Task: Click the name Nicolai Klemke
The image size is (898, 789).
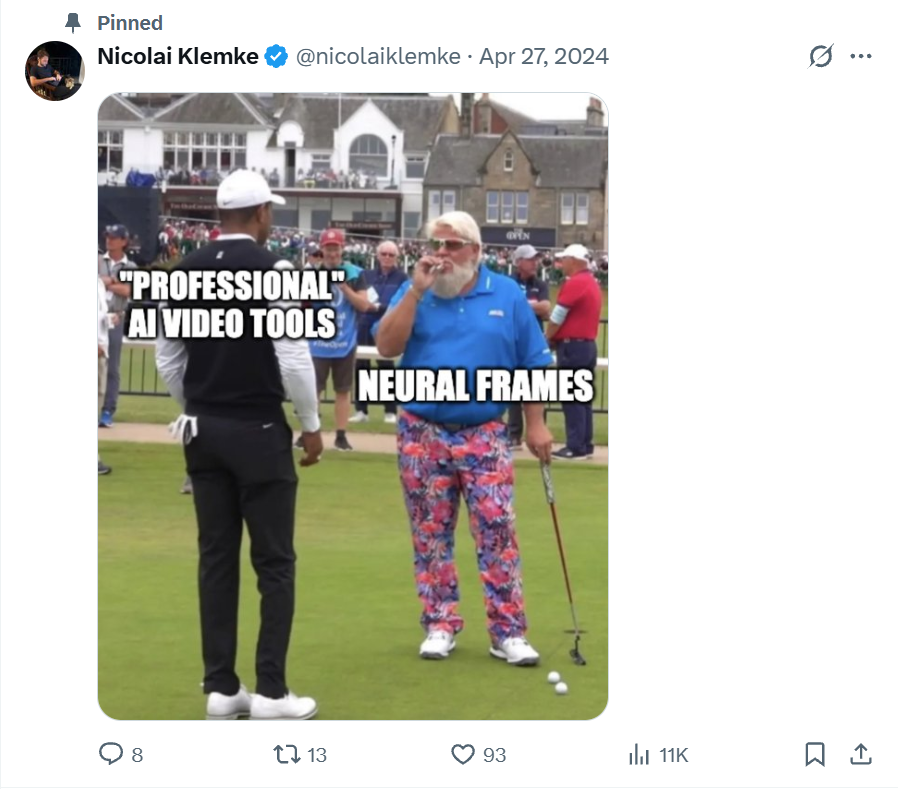Action: coord(176,57)
